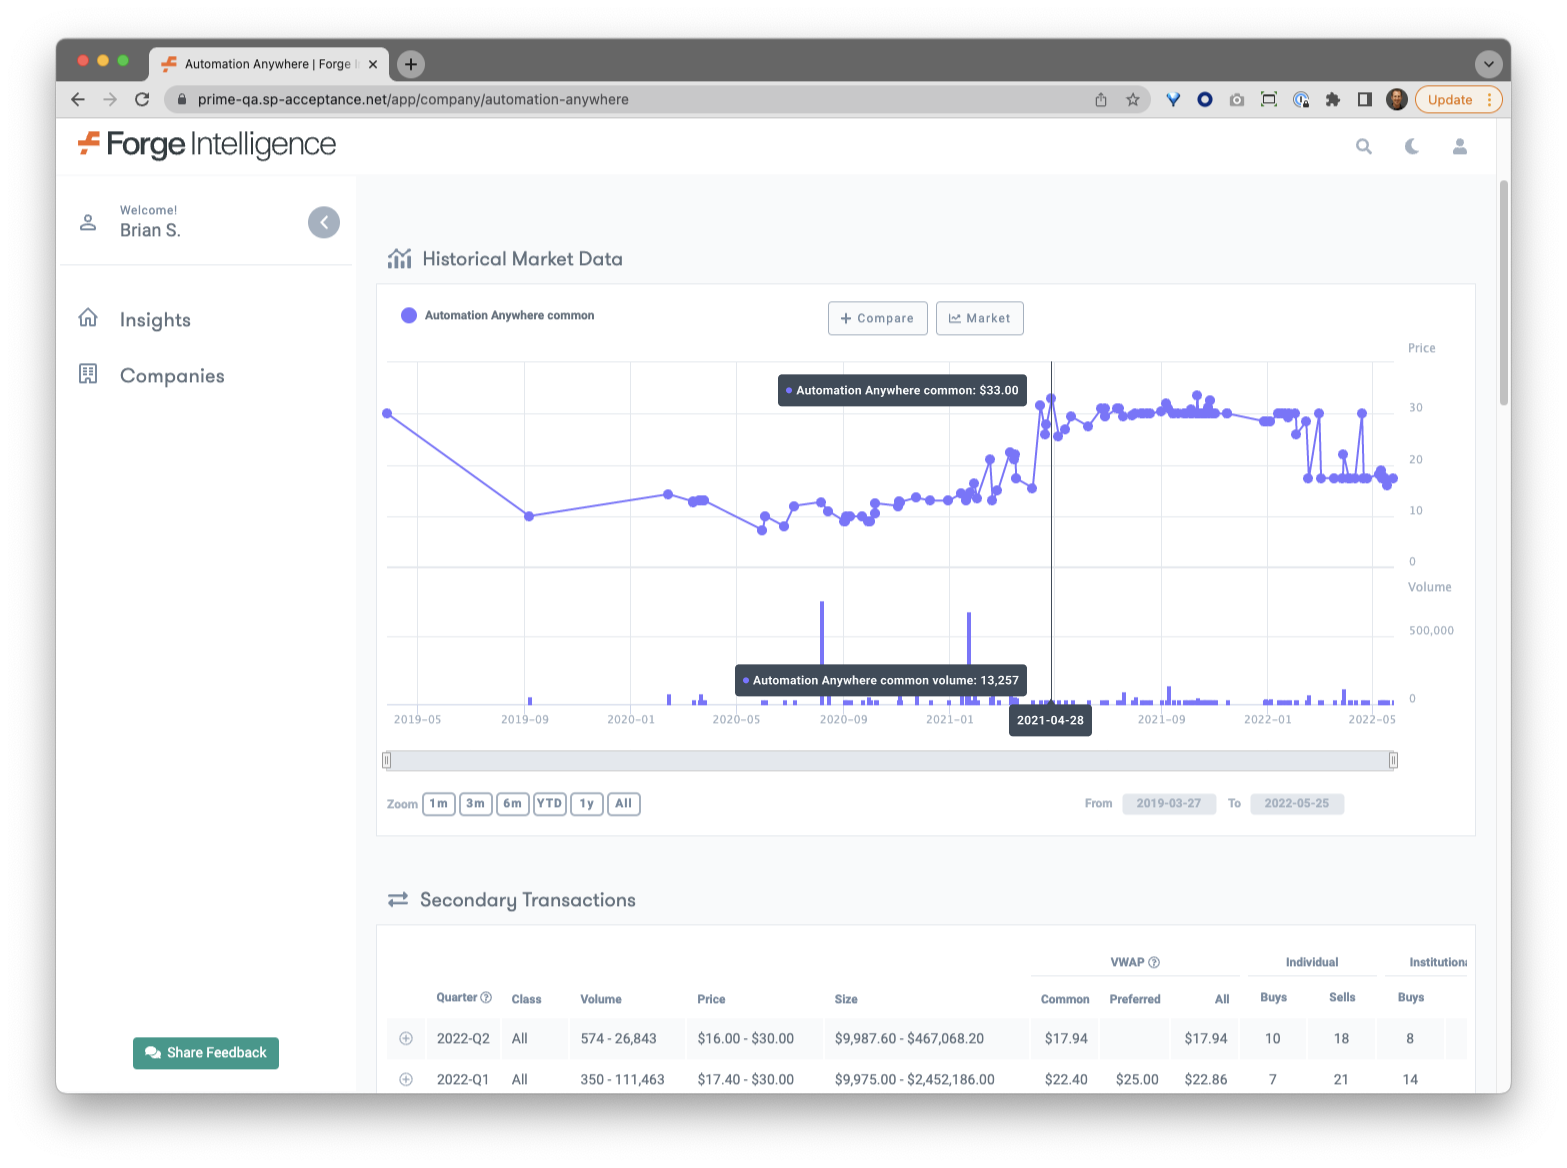Click the Quarter column help icon
Viewport: 1567px width, 1168px height.
point(486,997)
